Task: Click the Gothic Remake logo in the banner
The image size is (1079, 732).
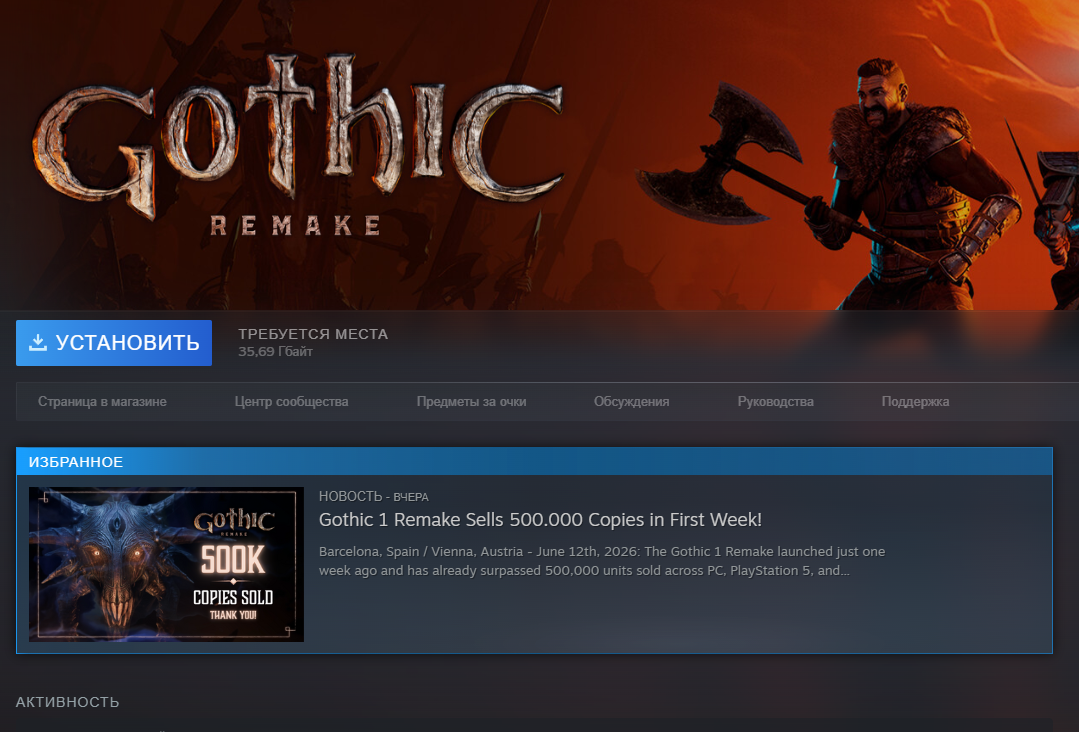Action: point(297,146)
